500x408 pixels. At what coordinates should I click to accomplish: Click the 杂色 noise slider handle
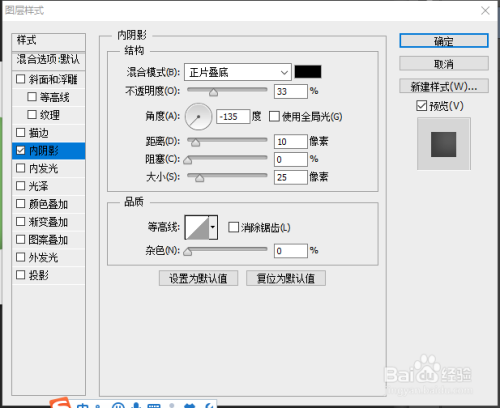click(x=188, y=252)
